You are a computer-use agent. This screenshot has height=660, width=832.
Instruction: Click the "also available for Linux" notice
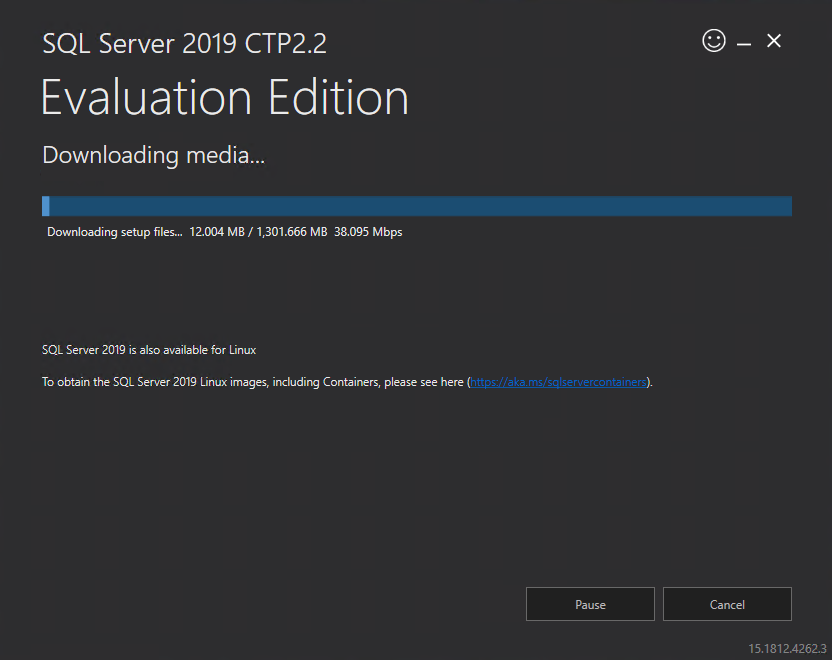point(149,350)
